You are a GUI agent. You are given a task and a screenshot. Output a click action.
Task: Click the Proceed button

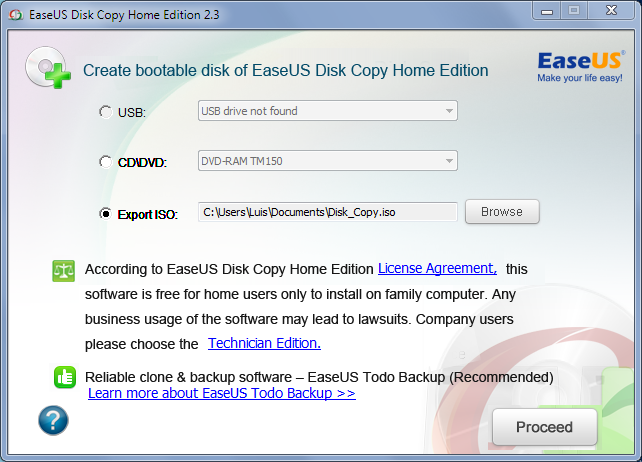click(x=545, y=427)
